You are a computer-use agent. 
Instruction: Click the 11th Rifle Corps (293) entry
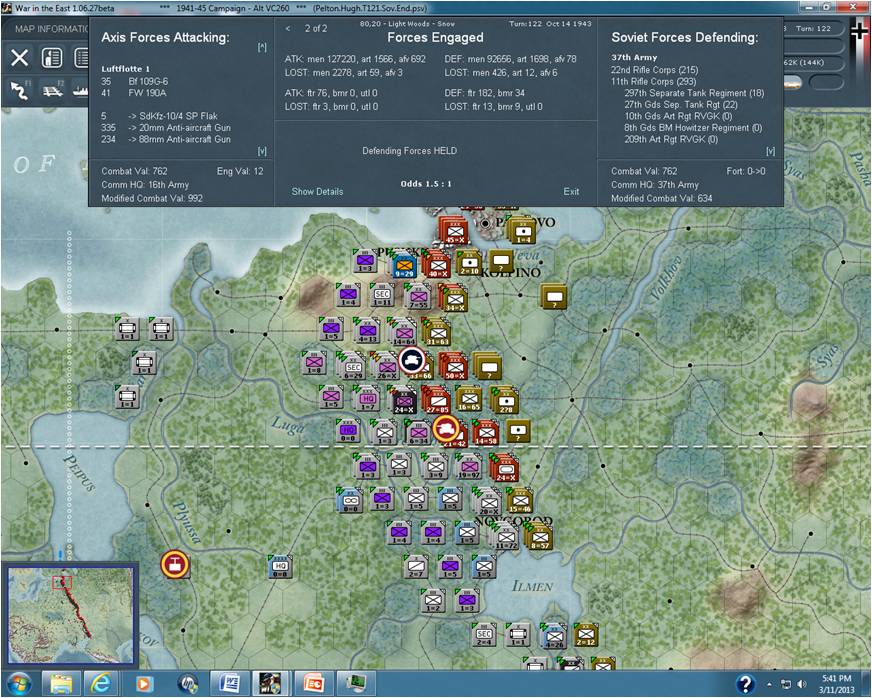click(654, 81)
